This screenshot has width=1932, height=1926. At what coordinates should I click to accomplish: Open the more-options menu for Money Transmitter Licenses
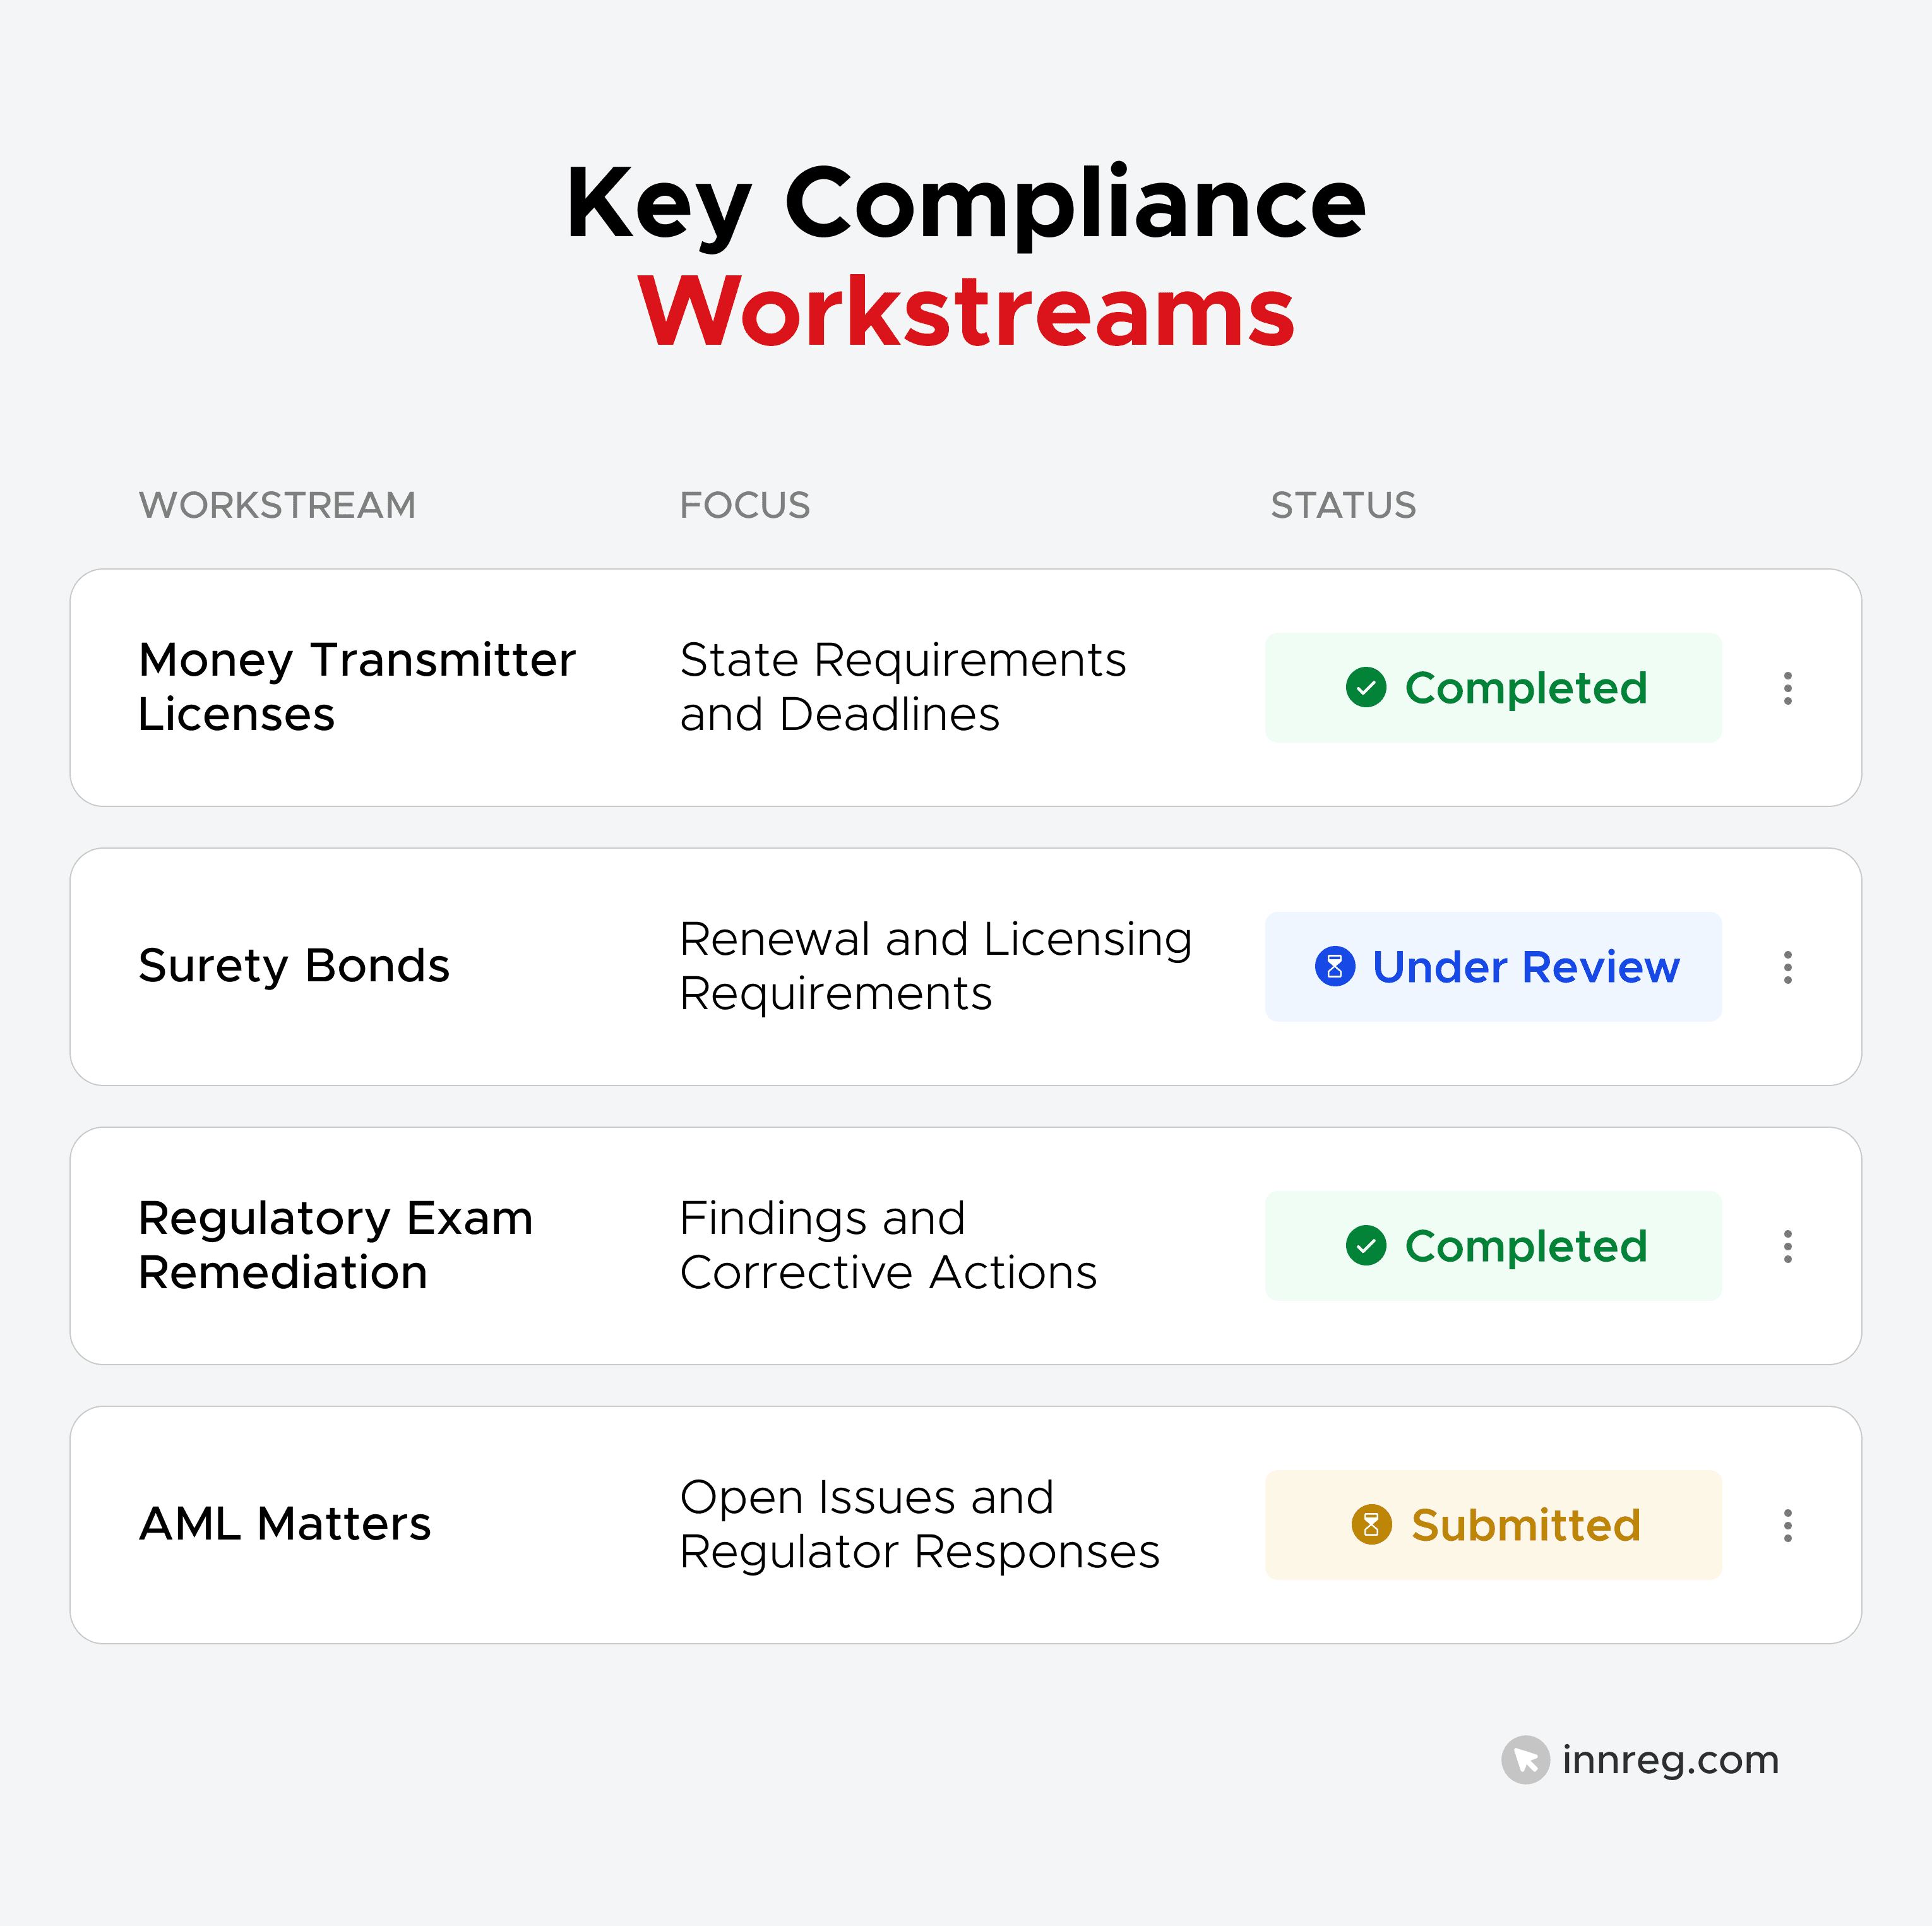click(x=1787, y=688)
